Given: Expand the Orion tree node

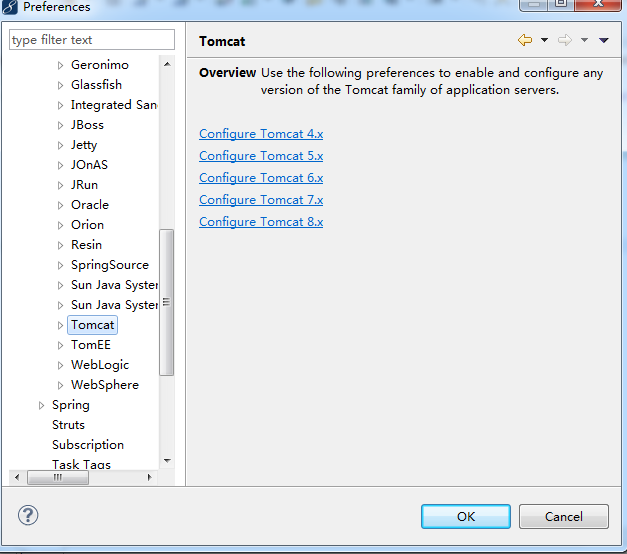Looking at the screenshot, I should [60, 225].
